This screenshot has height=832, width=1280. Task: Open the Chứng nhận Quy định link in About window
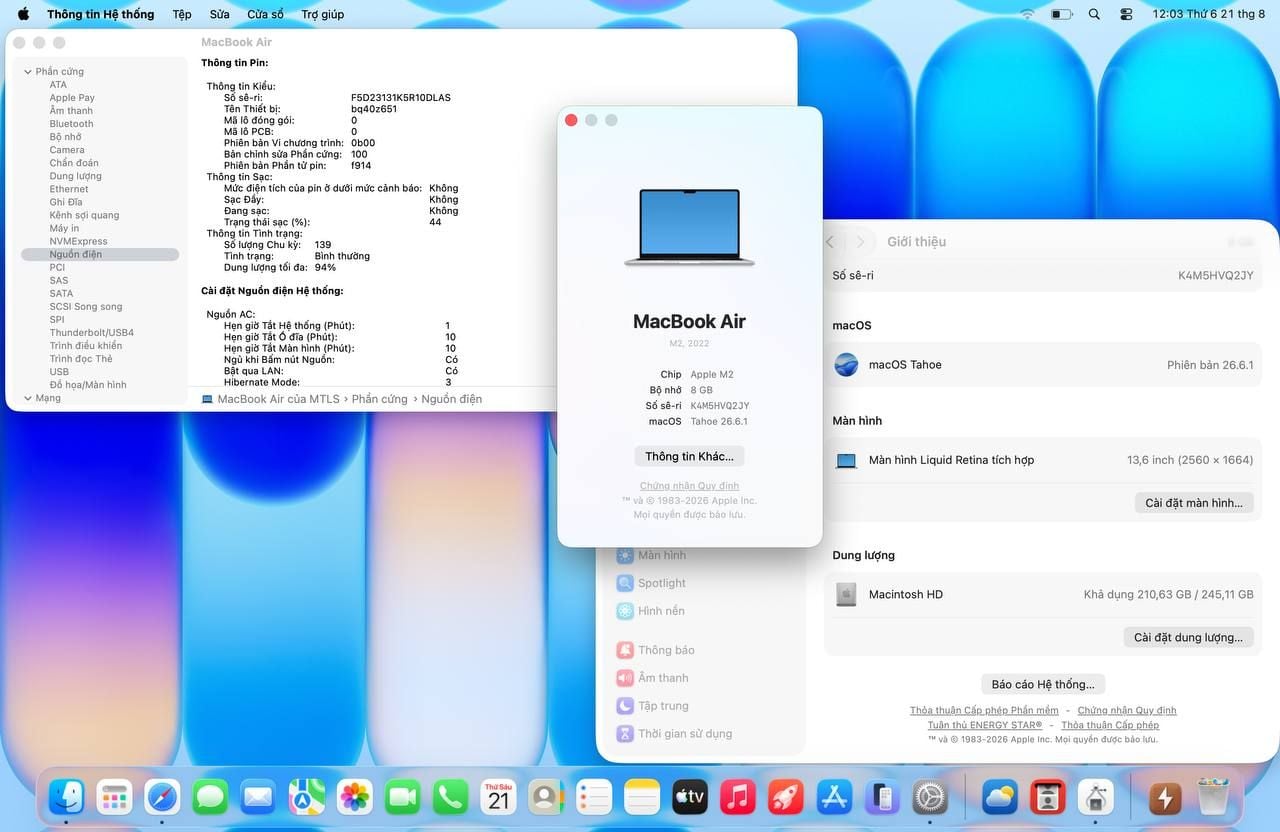point(689,486)
